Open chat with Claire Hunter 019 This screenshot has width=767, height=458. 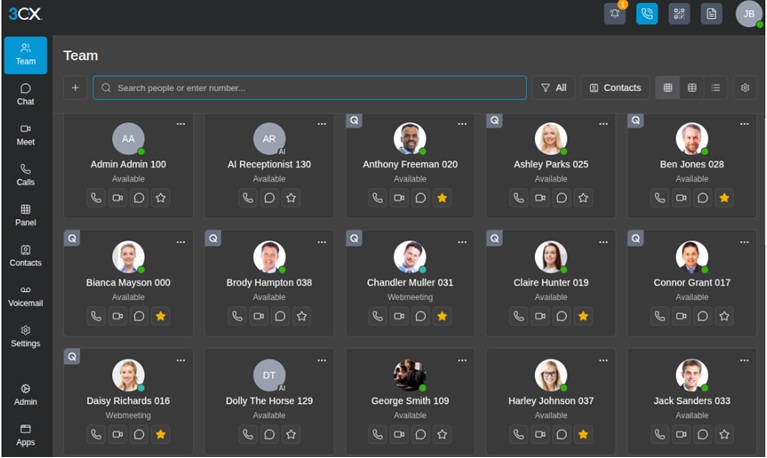click(562, 316)
